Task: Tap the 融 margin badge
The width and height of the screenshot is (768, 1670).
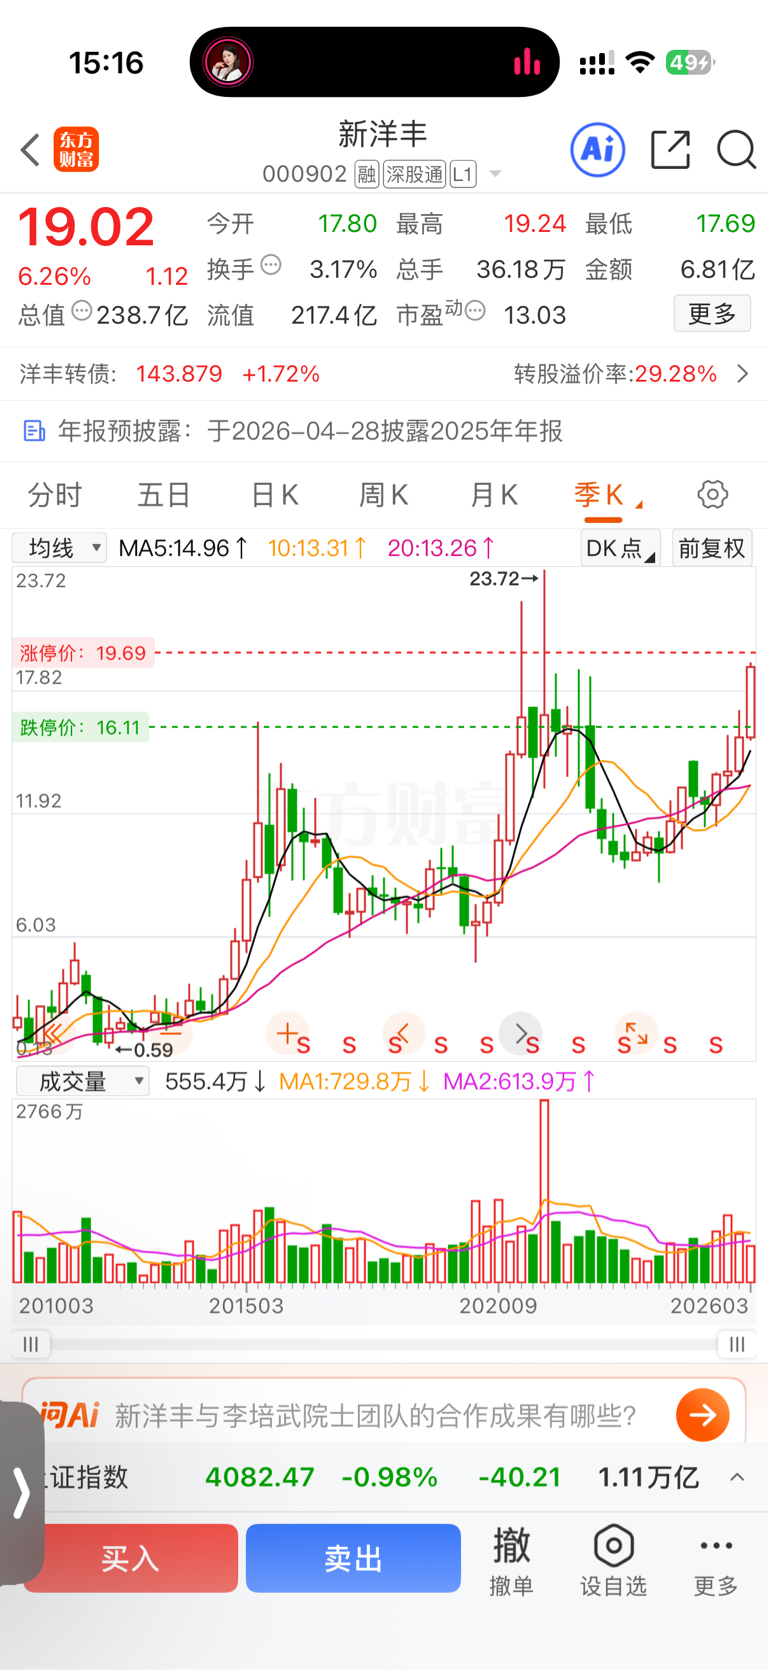Action: [x=366, y=175]
